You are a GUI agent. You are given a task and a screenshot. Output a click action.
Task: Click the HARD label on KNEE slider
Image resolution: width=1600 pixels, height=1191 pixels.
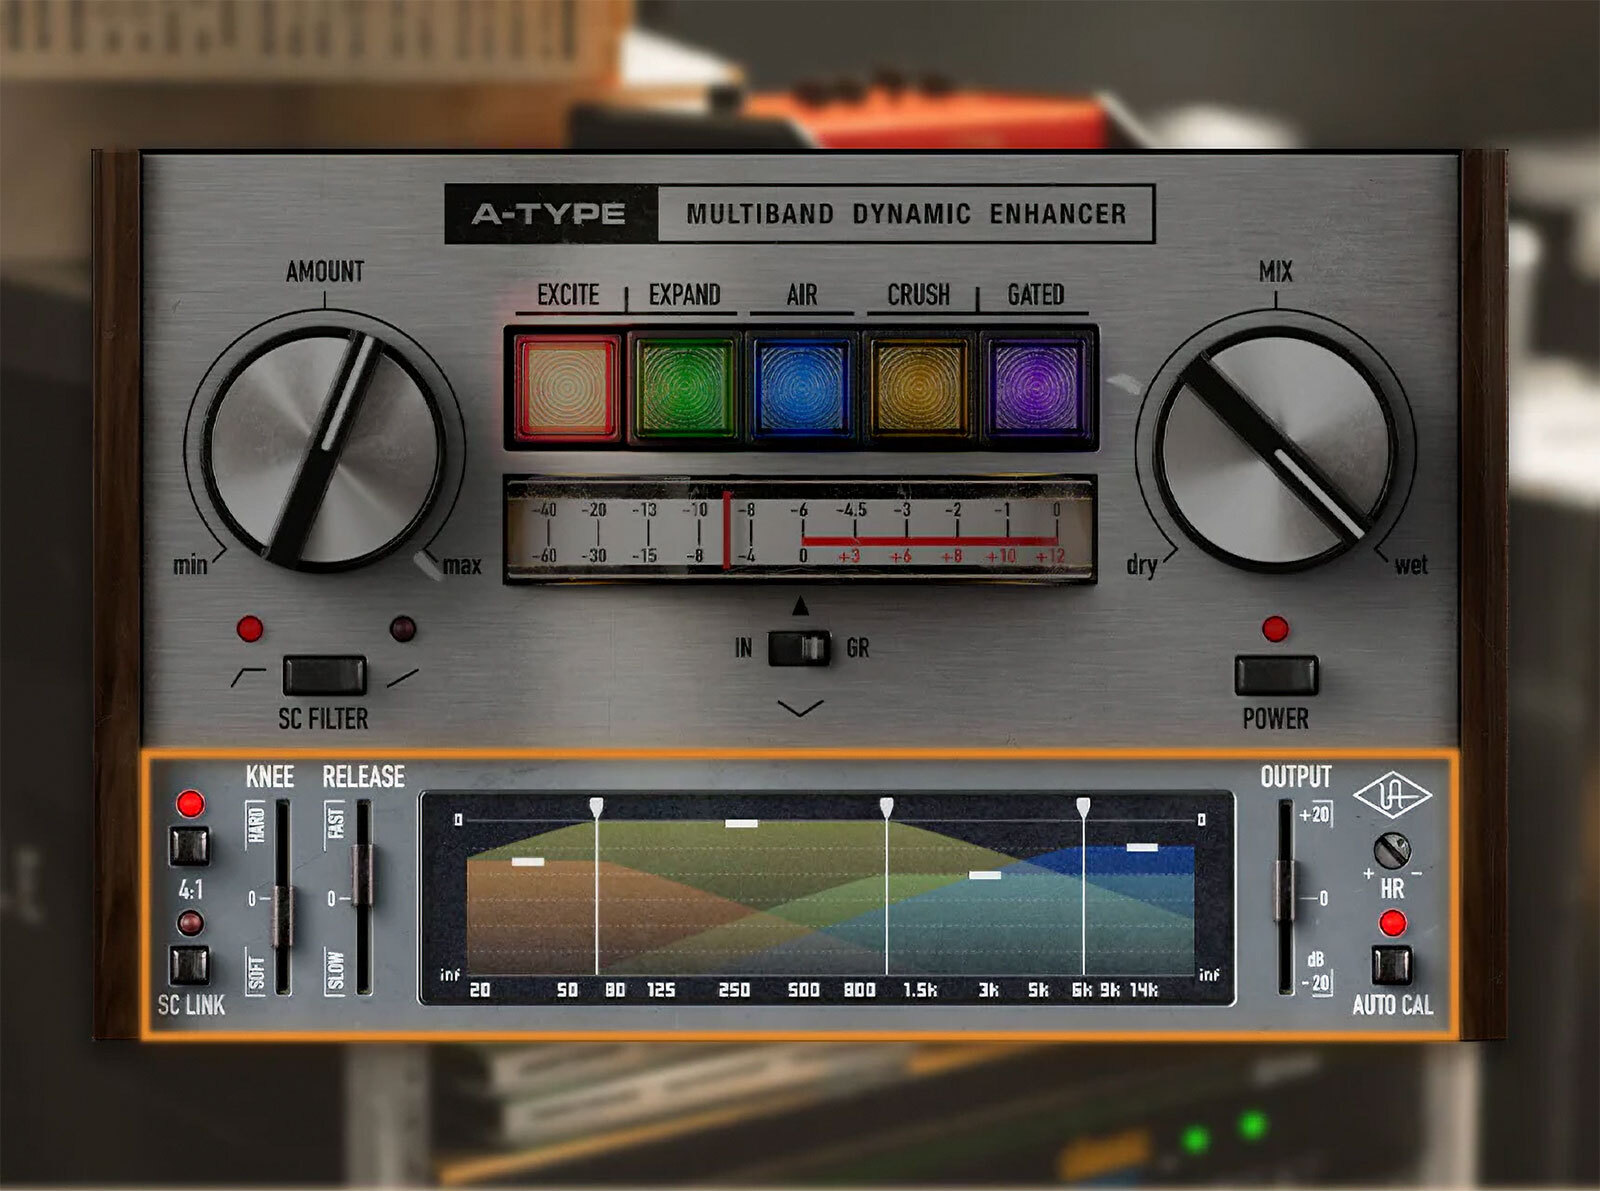[x=257, y=827]
